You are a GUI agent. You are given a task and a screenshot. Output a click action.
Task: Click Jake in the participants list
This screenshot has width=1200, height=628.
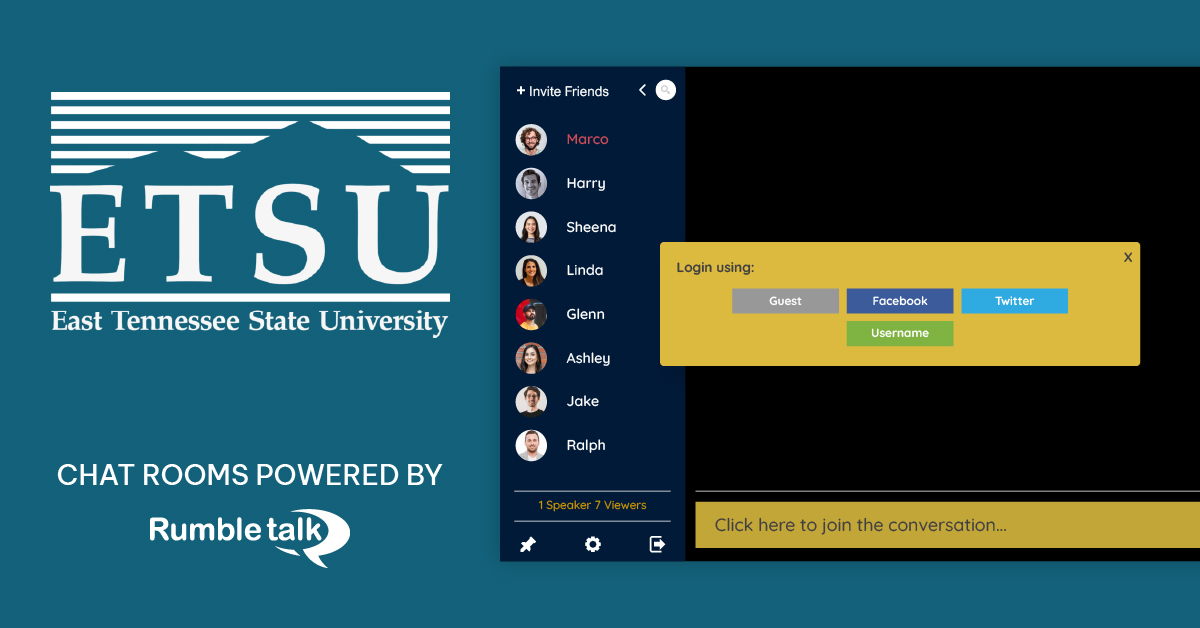click(x=582, y=402)
